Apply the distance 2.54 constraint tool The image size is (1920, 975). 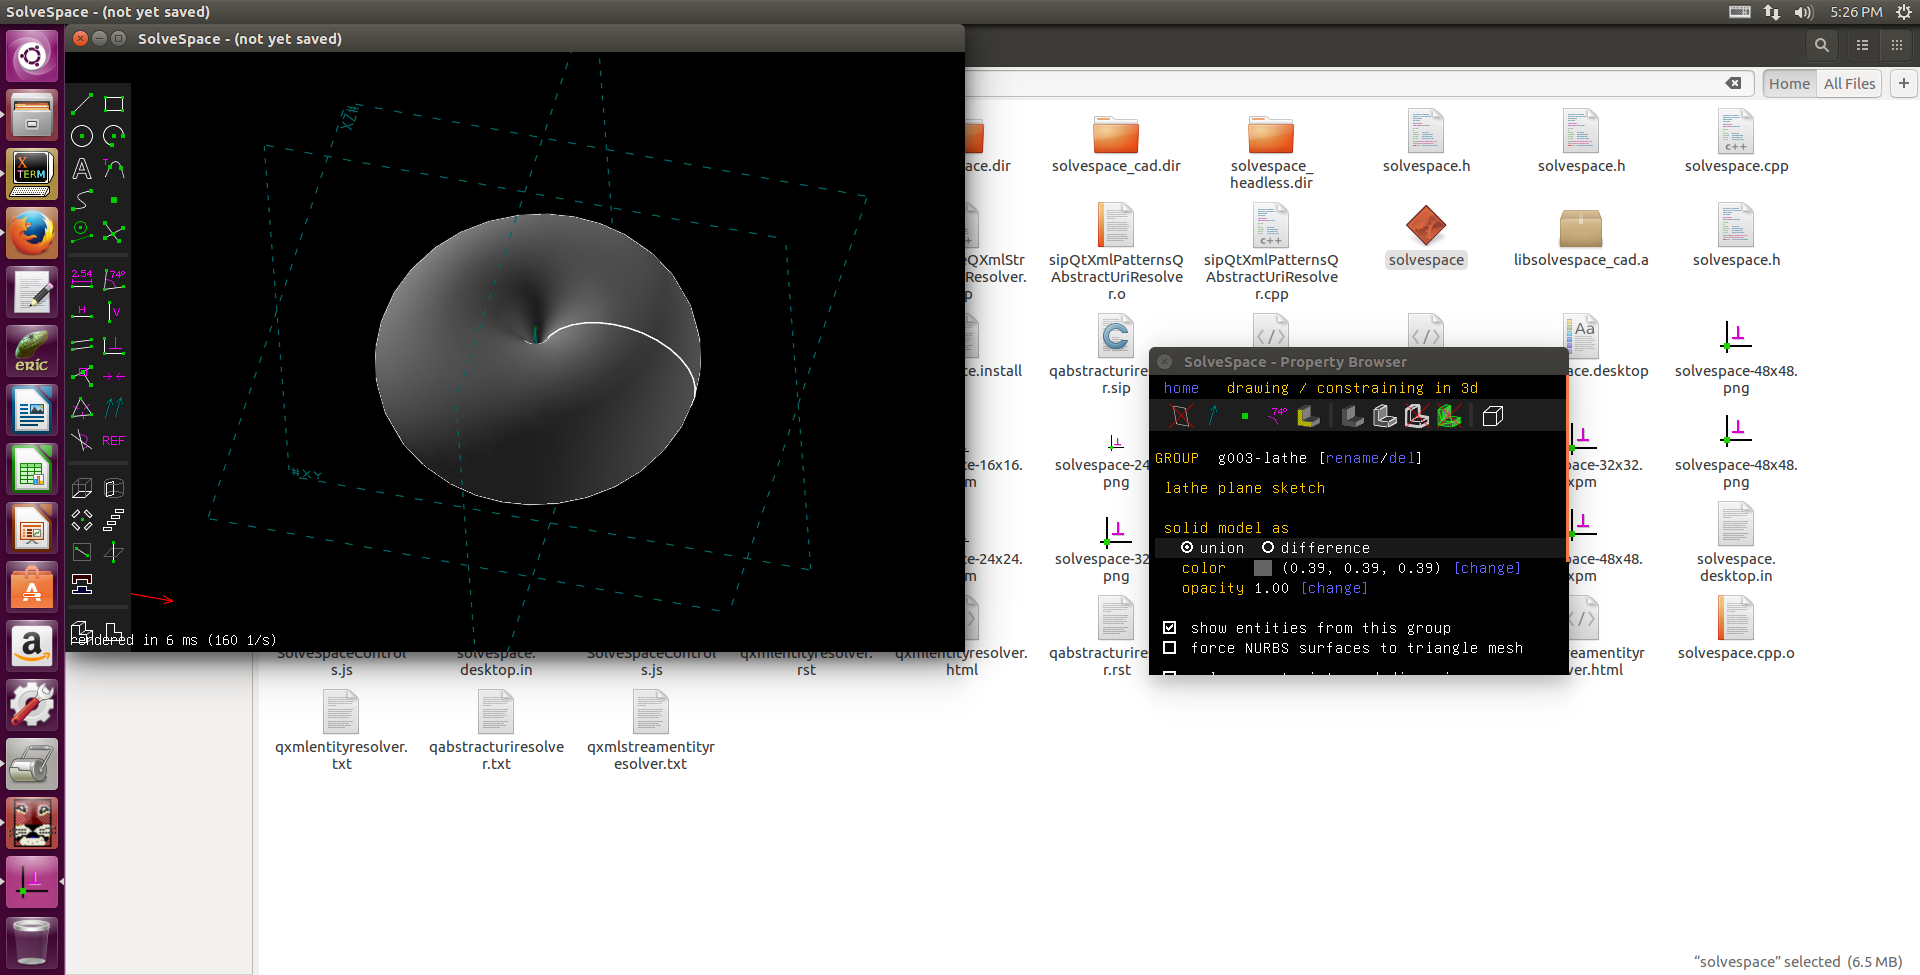(82, 280)
